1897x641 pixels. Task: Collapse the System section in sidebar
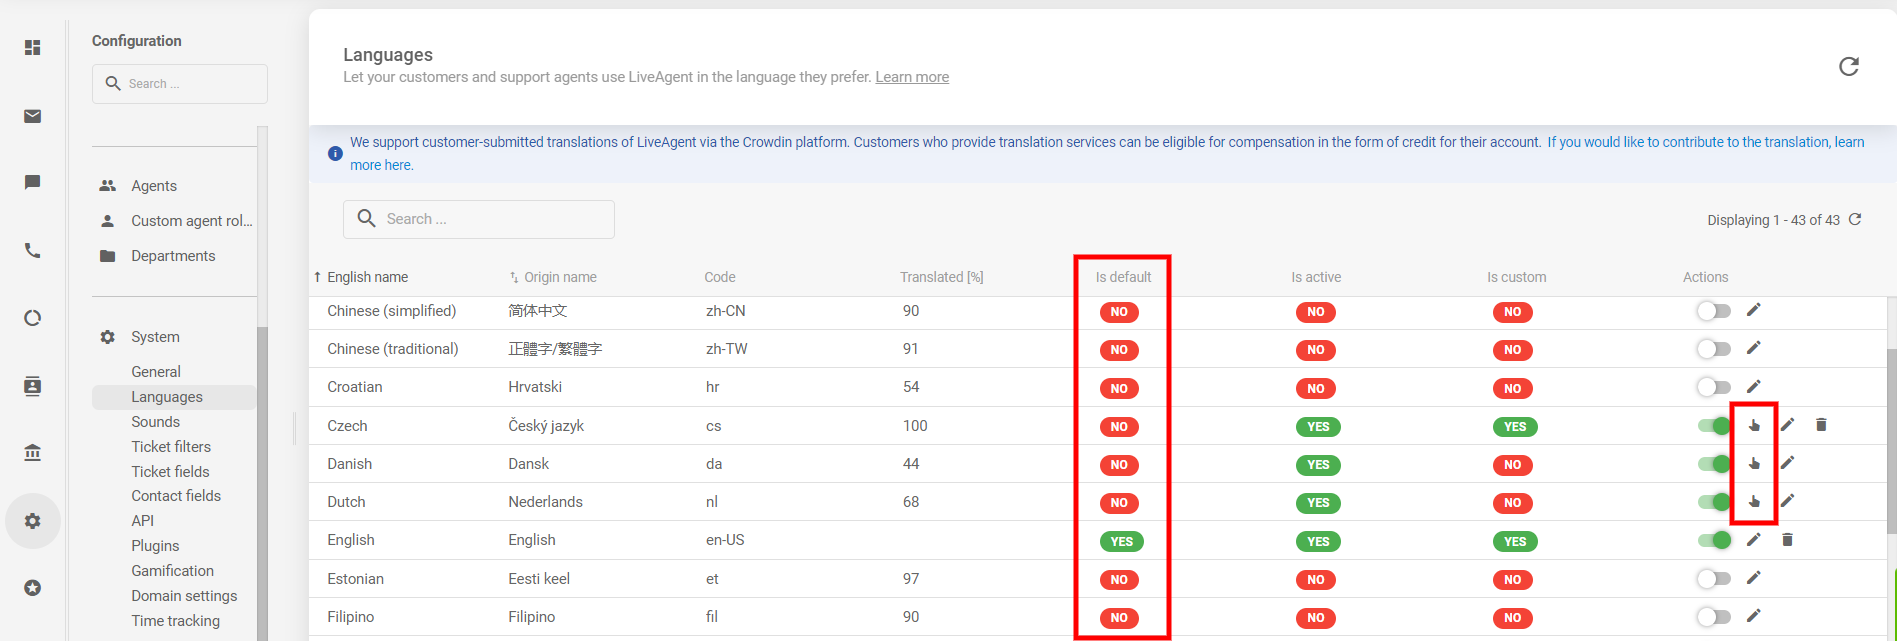(x=155, y=337)
